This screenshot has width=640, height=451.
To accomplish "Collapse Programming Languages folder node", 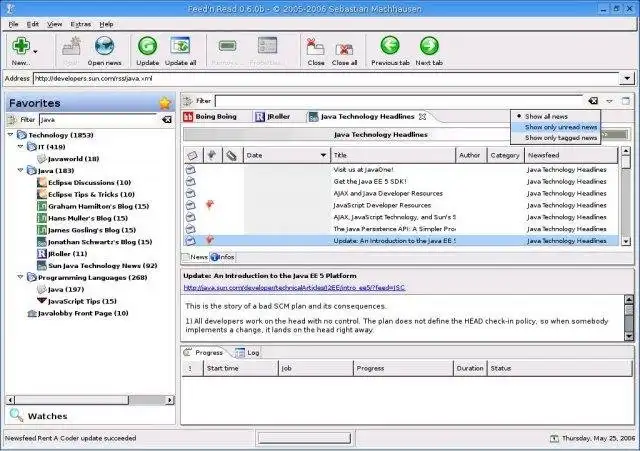I will pyautogui.click(x=20, y=277).
